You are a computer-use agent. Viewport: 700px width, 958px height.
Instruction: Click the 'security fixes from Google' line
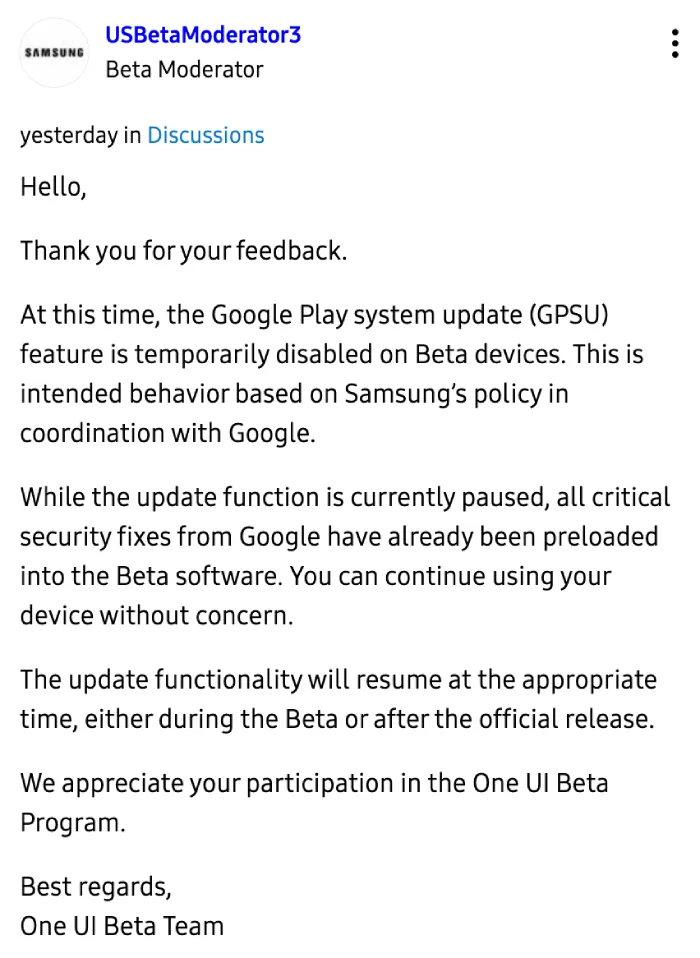click(x=339, y=536)
